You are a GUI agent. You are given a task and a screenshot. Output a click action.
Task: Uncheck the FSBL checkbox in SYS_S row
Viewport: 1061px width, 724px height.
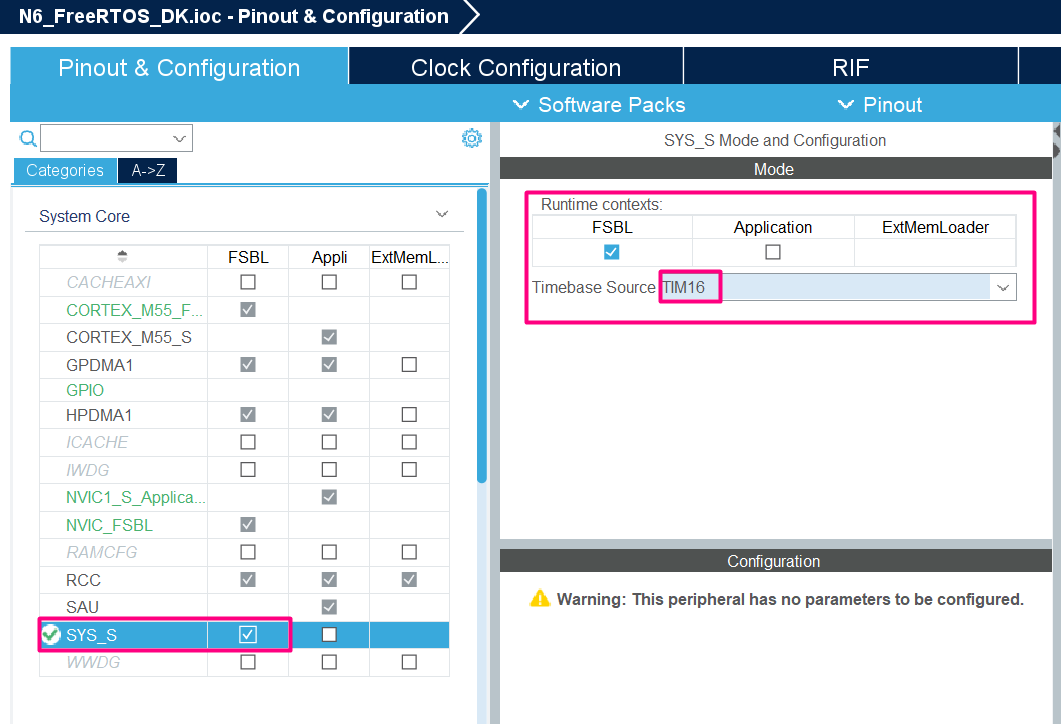pos(247,634)
